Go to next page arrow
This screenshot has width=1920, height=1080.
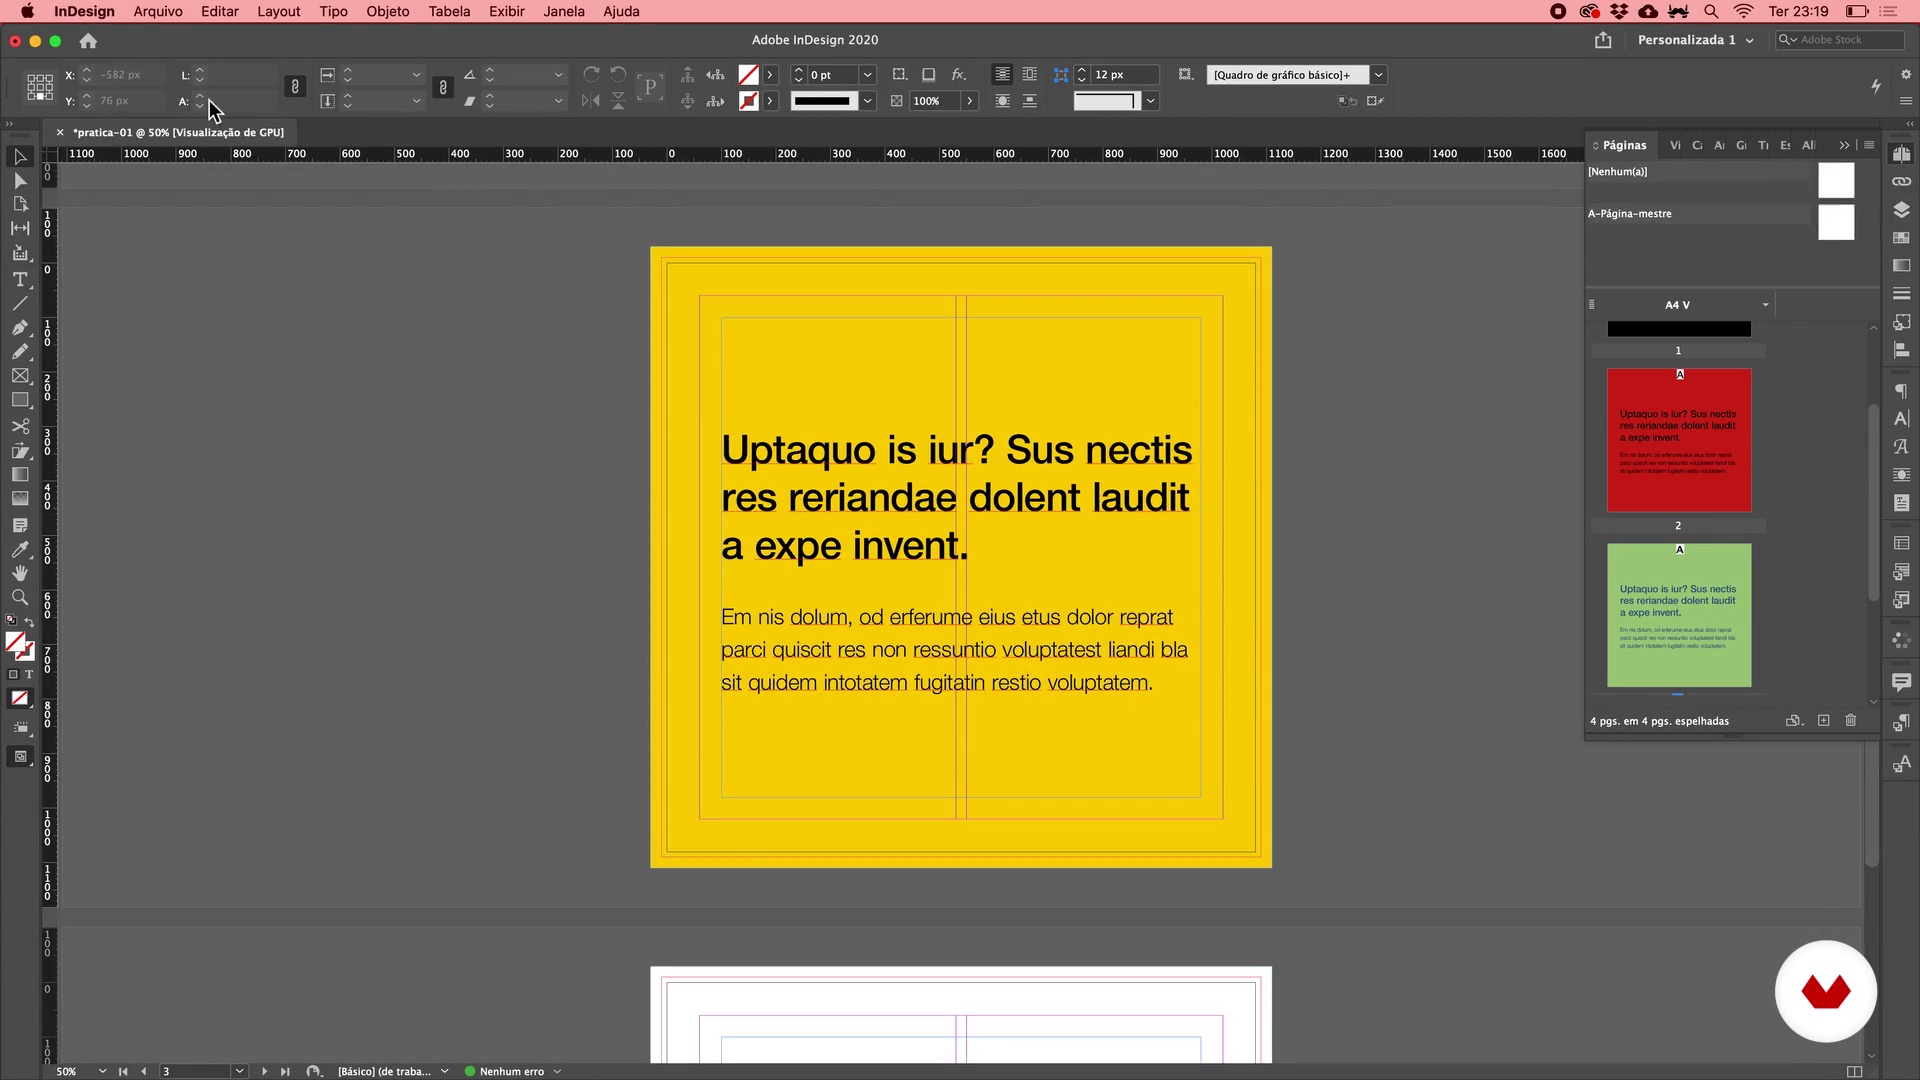coord(264,1071)
